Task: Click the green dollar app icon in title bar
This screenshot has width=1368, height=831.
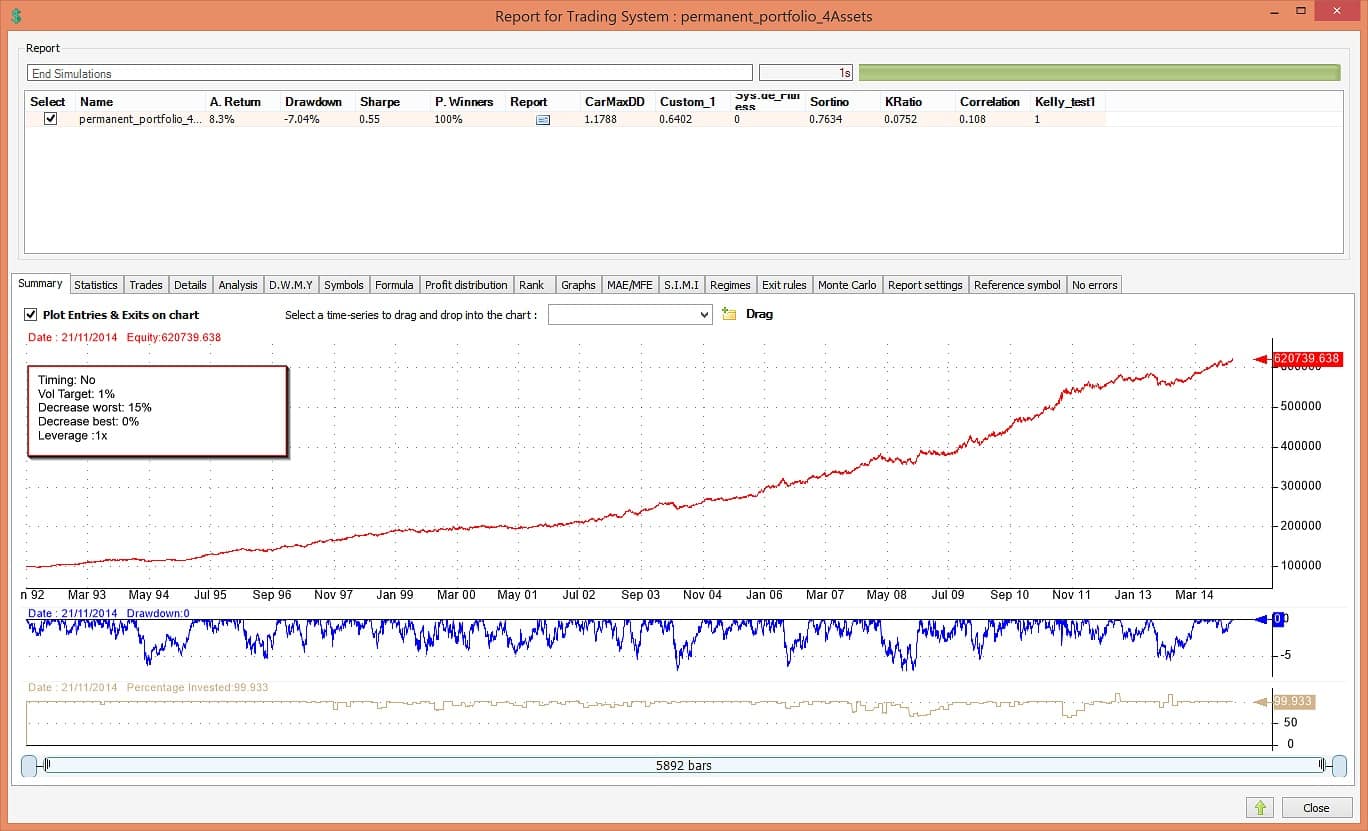Action: coord(16,16)
